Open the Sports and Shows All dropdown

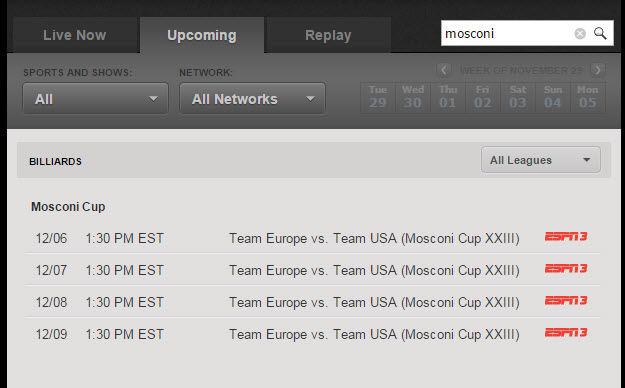click(95, 98)
